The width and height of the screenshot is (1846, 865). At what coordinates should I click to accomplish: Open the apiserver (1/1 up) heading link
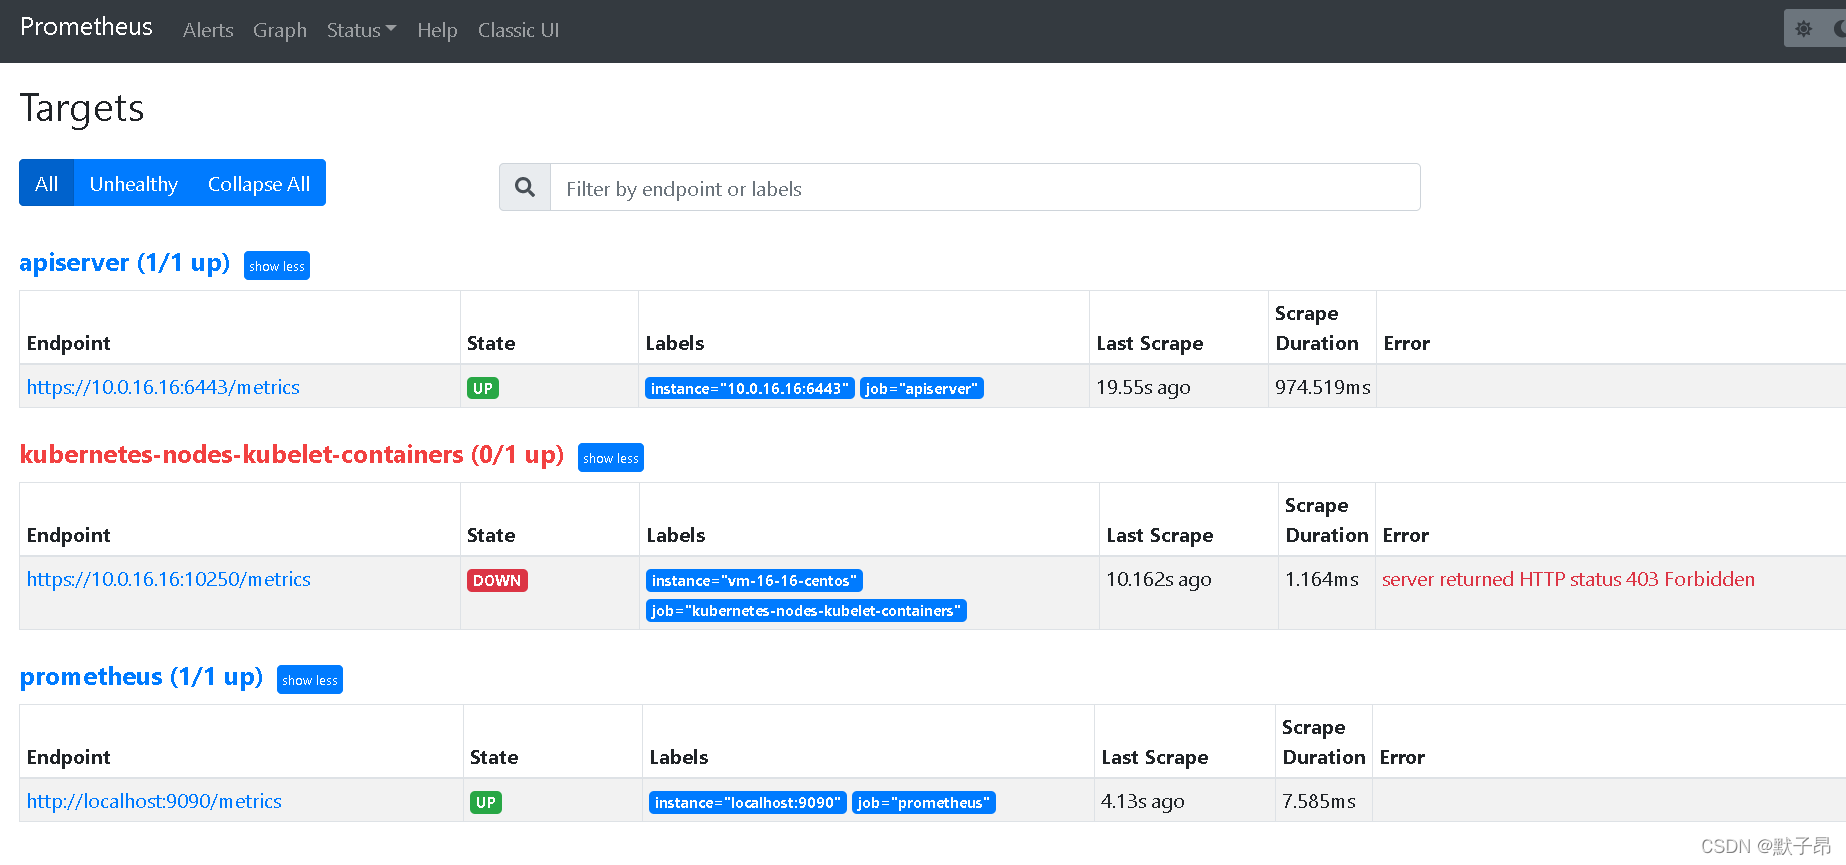(125, 263)
